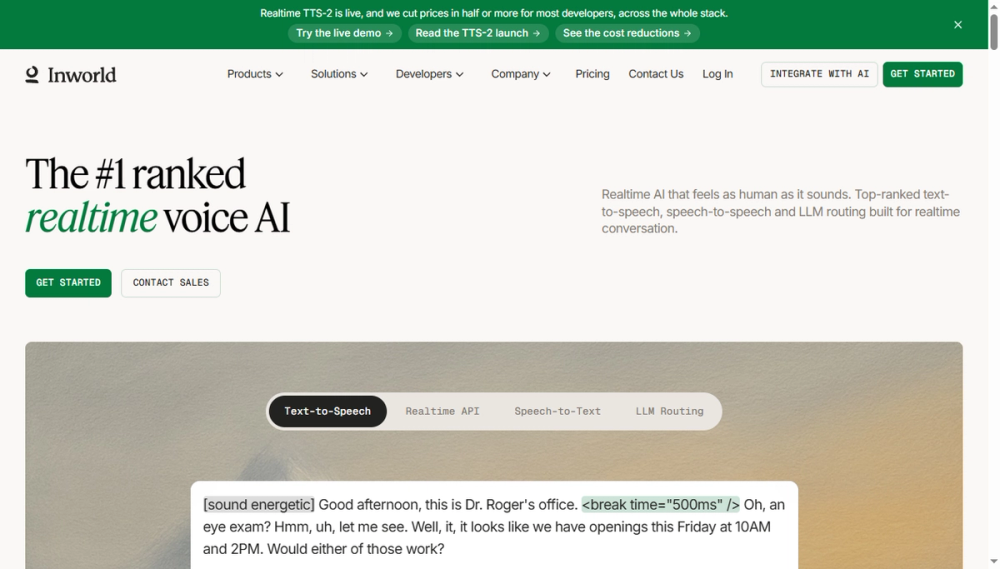Click the banner announcement text
Viewport: 1000px width, 569px height.
[494, 13]
